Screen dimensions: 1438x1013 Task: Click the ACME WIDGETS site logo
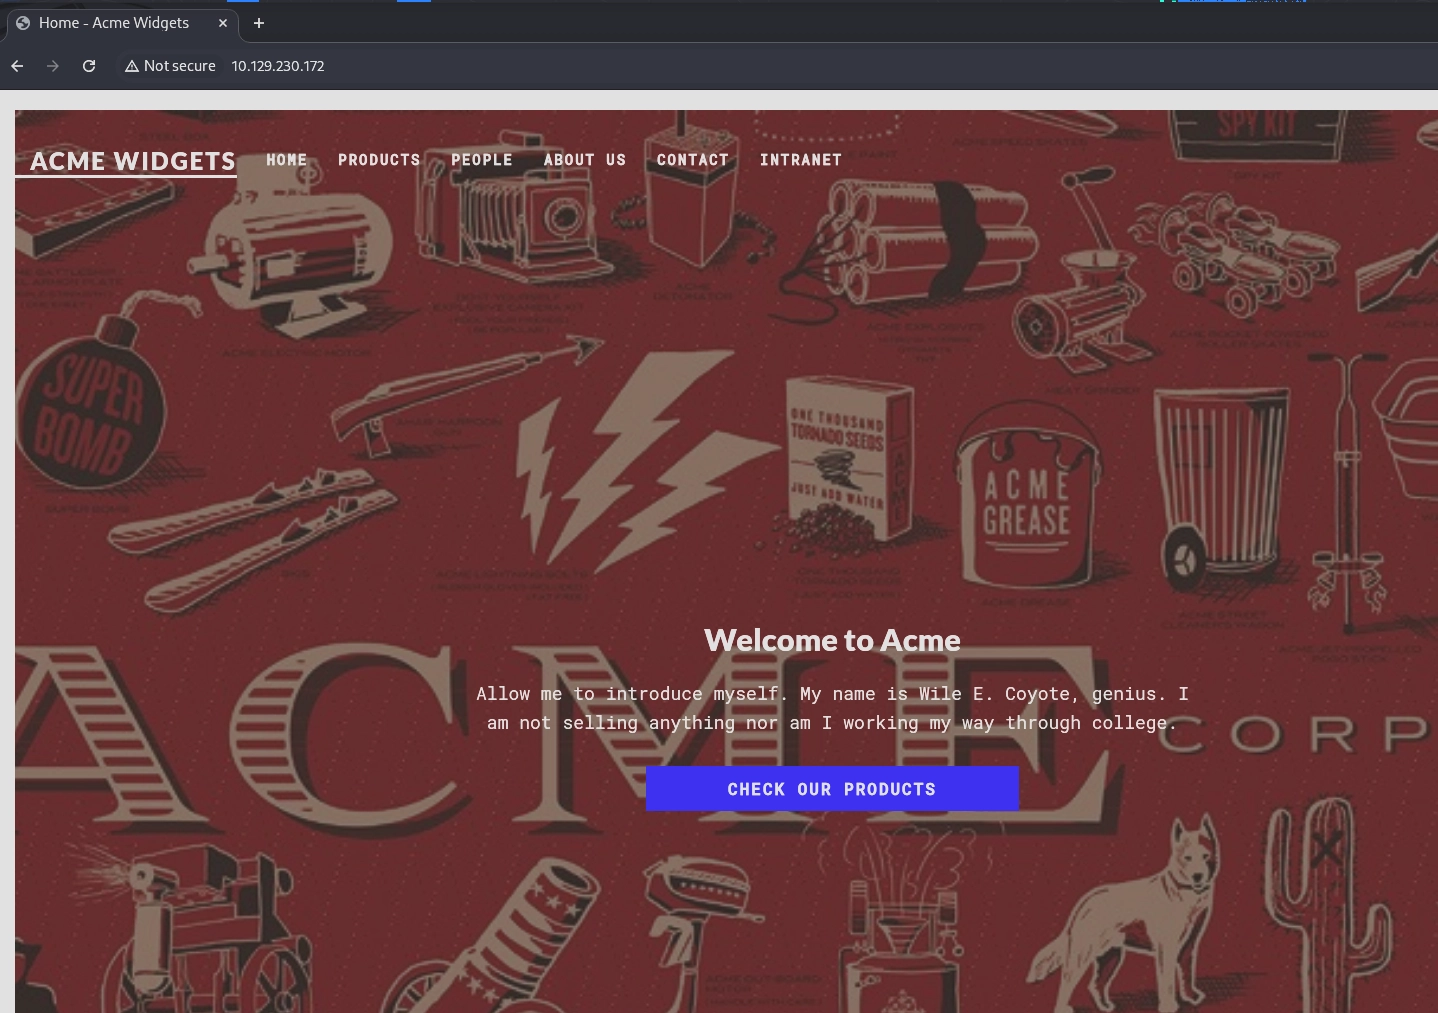pyautogui.click(x=133, y=161)
